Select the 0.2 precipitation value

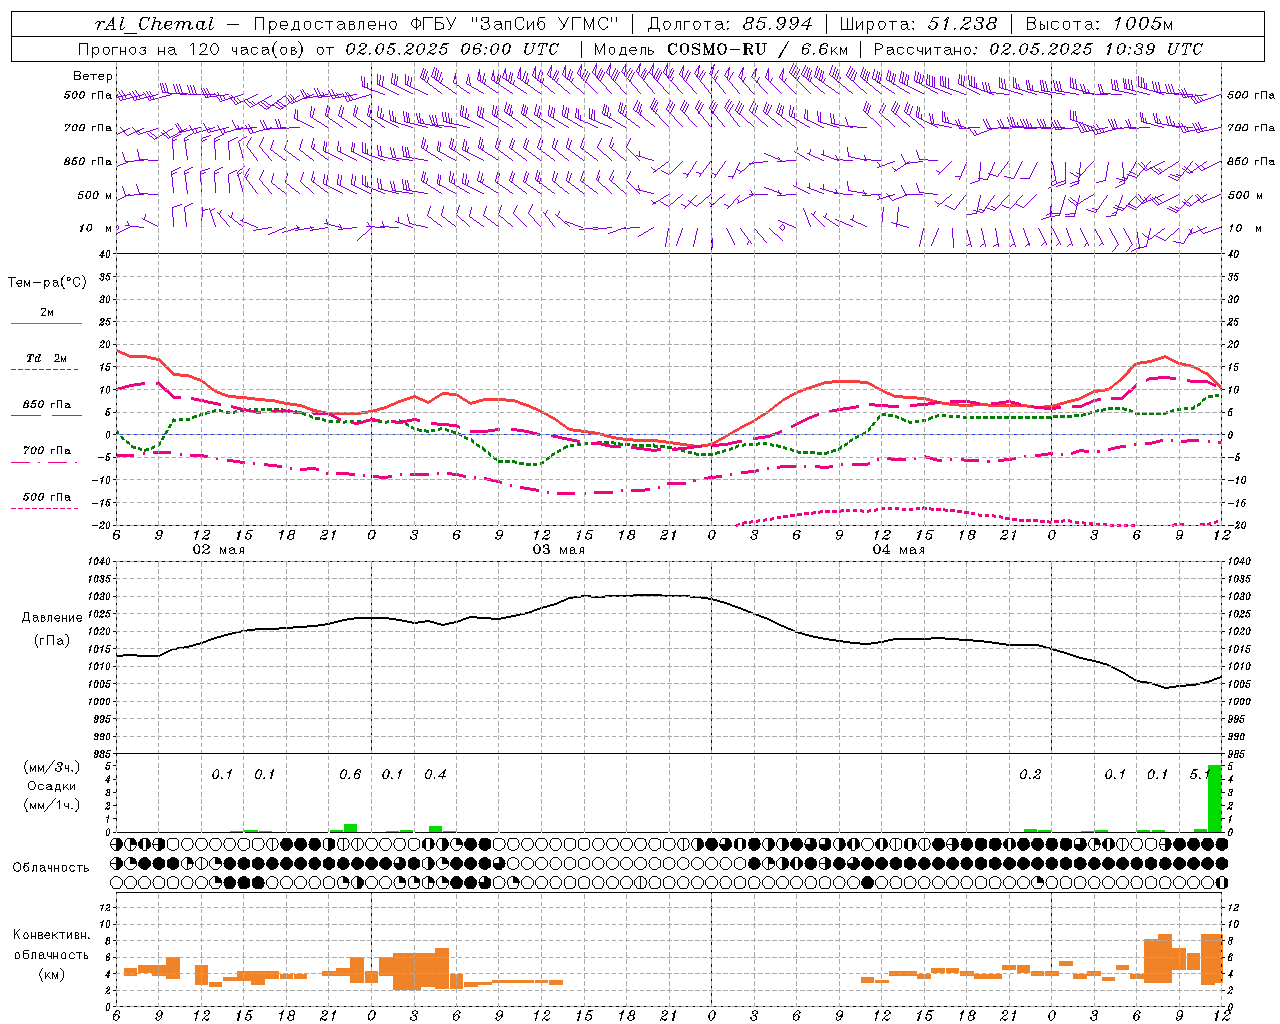point(1030,775)
